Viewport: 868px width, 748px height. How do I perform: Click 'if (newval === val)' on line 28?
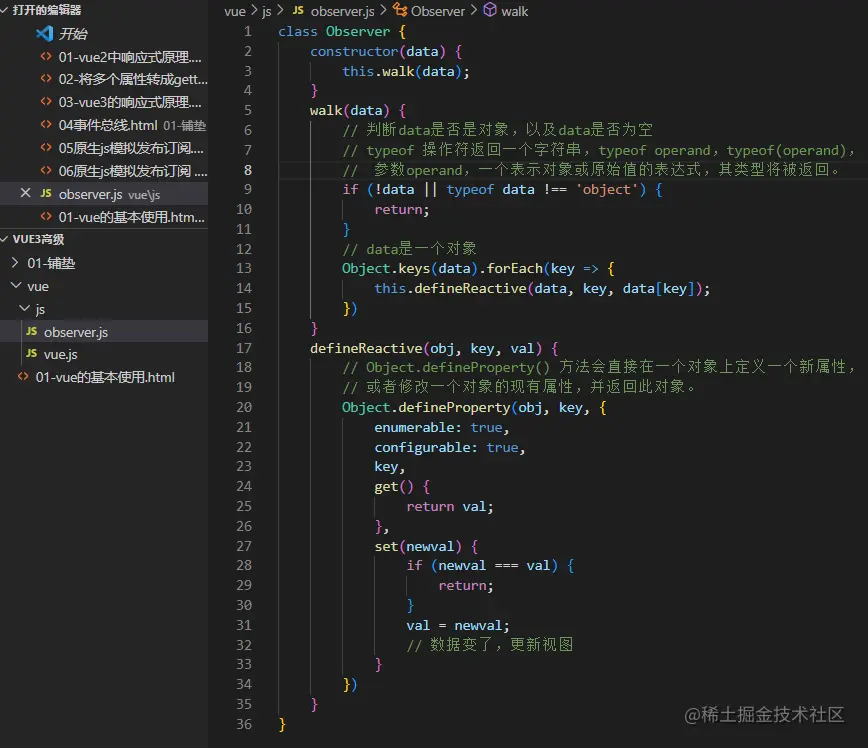coord(482,565)
